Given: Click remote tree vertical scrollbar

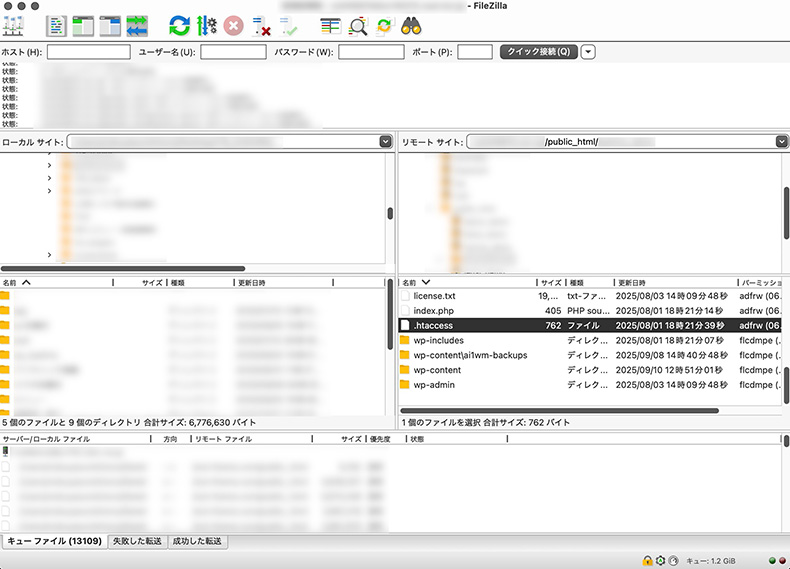Looking at the screenshot, I should point(786,213).
